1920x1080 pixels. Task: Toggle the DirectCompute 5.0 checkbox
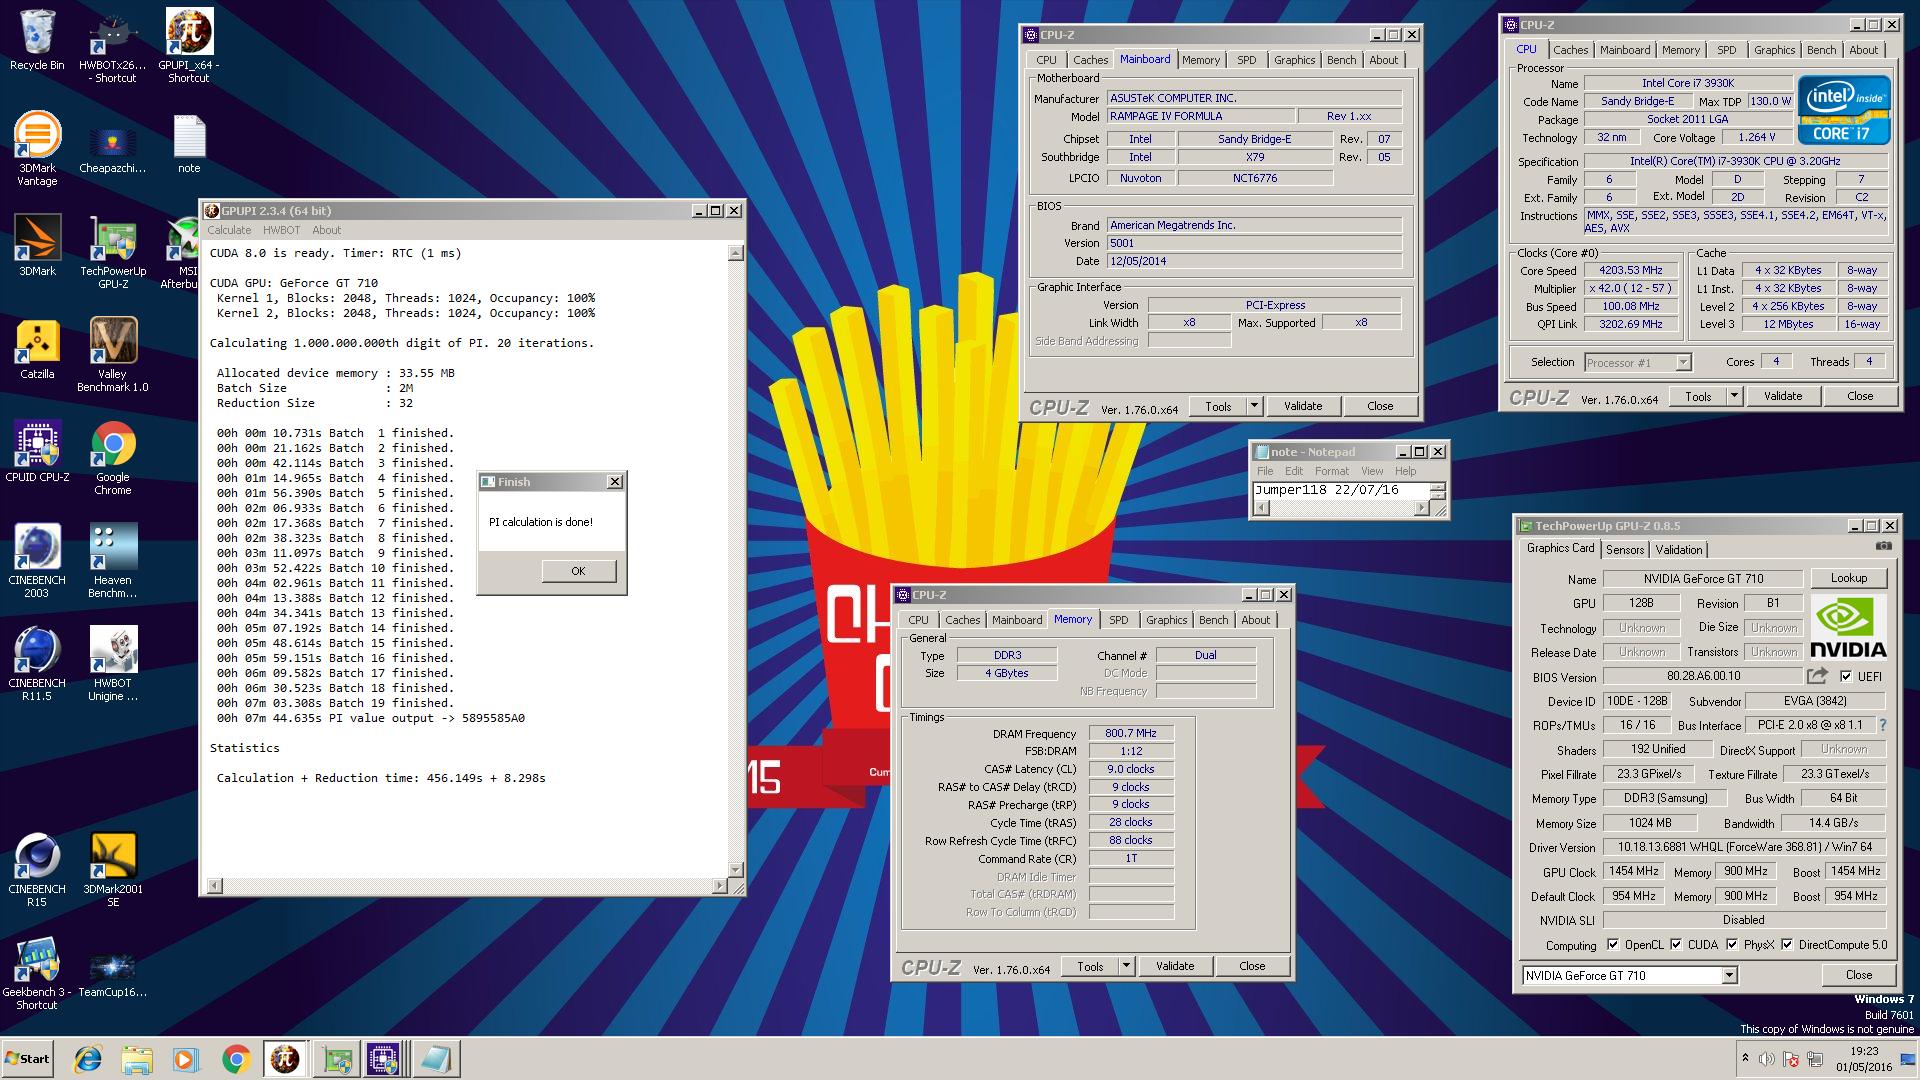1787,944
